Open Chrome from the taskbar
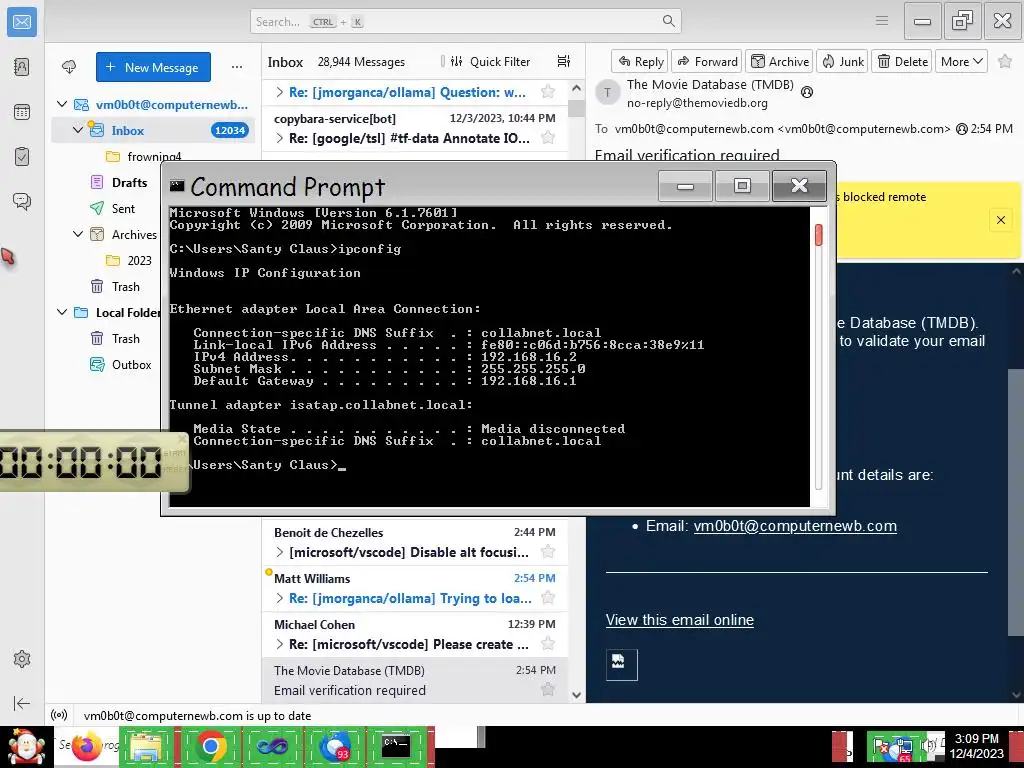Image resolution: width=1024 pixels, height=768 pixels. coord(210,747)
